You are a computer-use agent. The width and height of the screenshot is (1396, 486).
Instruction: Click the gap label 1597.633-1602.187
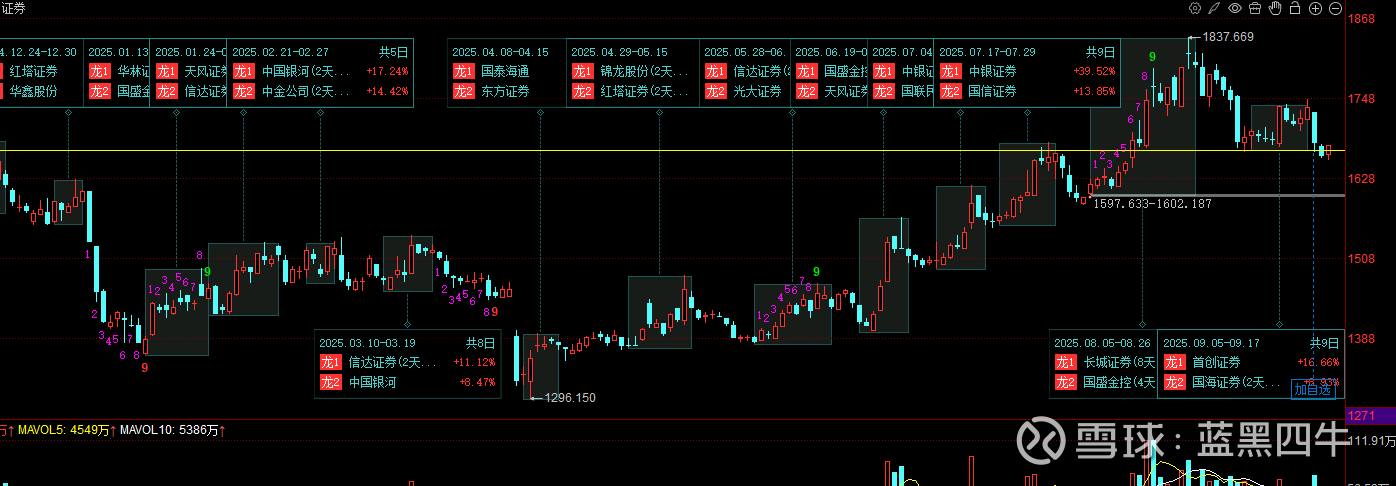coord(1152,203)
